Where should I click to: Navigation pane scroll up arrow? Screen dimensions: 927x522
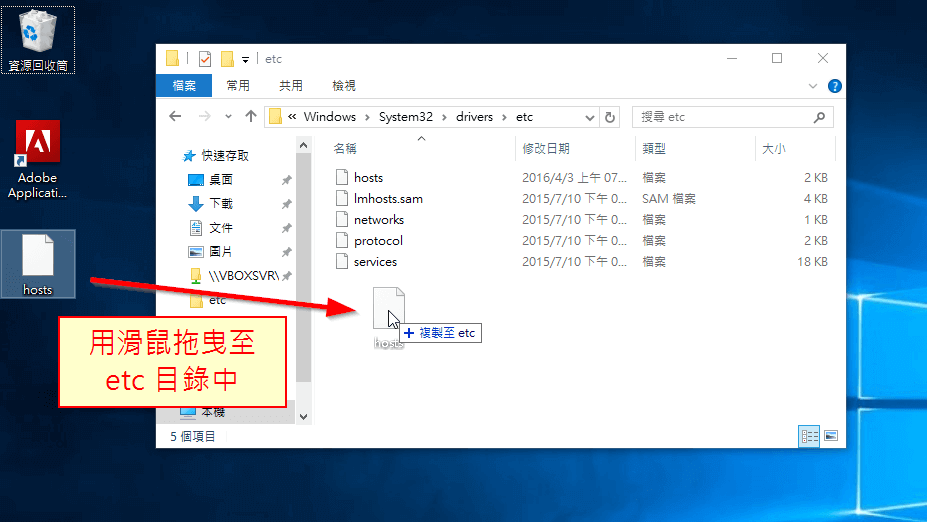point(303,145)
